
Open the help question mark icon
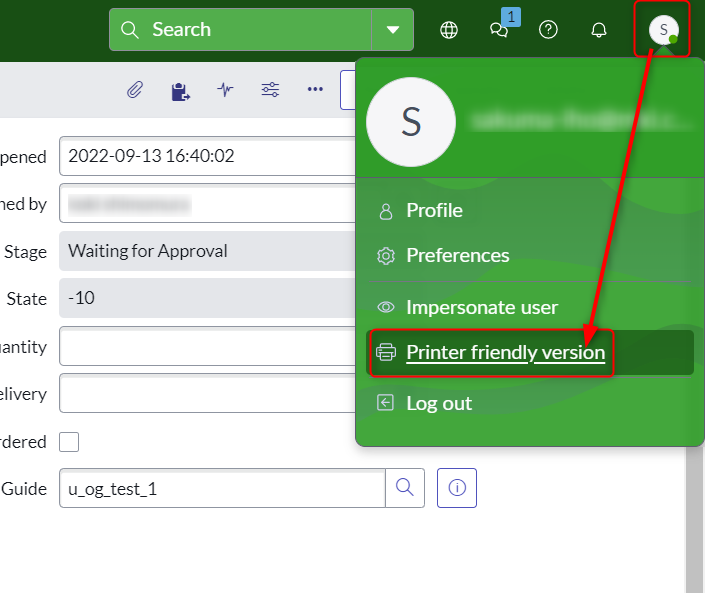(548, 30)
